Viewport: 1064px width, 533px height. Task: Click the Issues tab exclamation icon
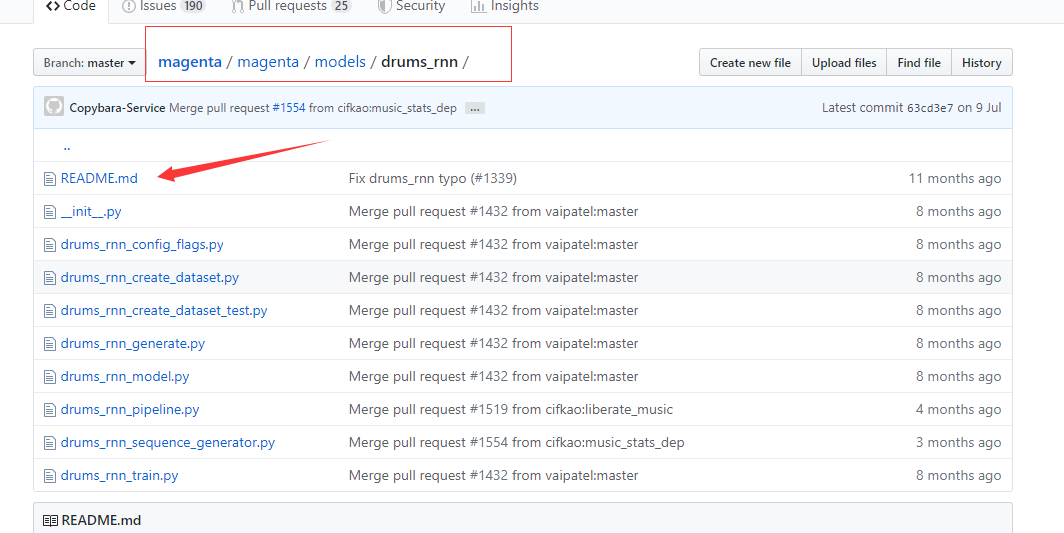pos(129,7)
